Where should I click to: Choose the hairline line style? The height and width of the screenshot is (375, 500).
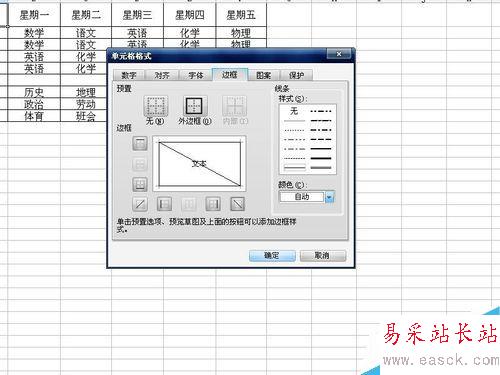pyautogui.click(x=294, y=121)
